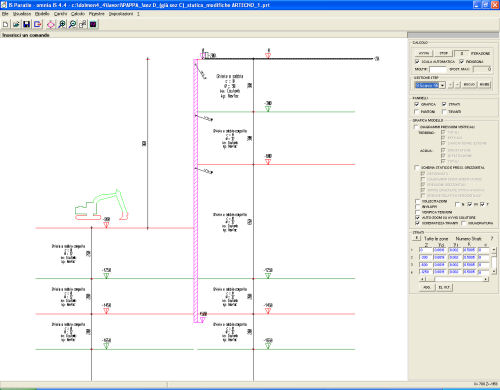This screenshot has height=390, width=500.
Task: Create a new file with toolbar icon
Action: click(6, 24)
